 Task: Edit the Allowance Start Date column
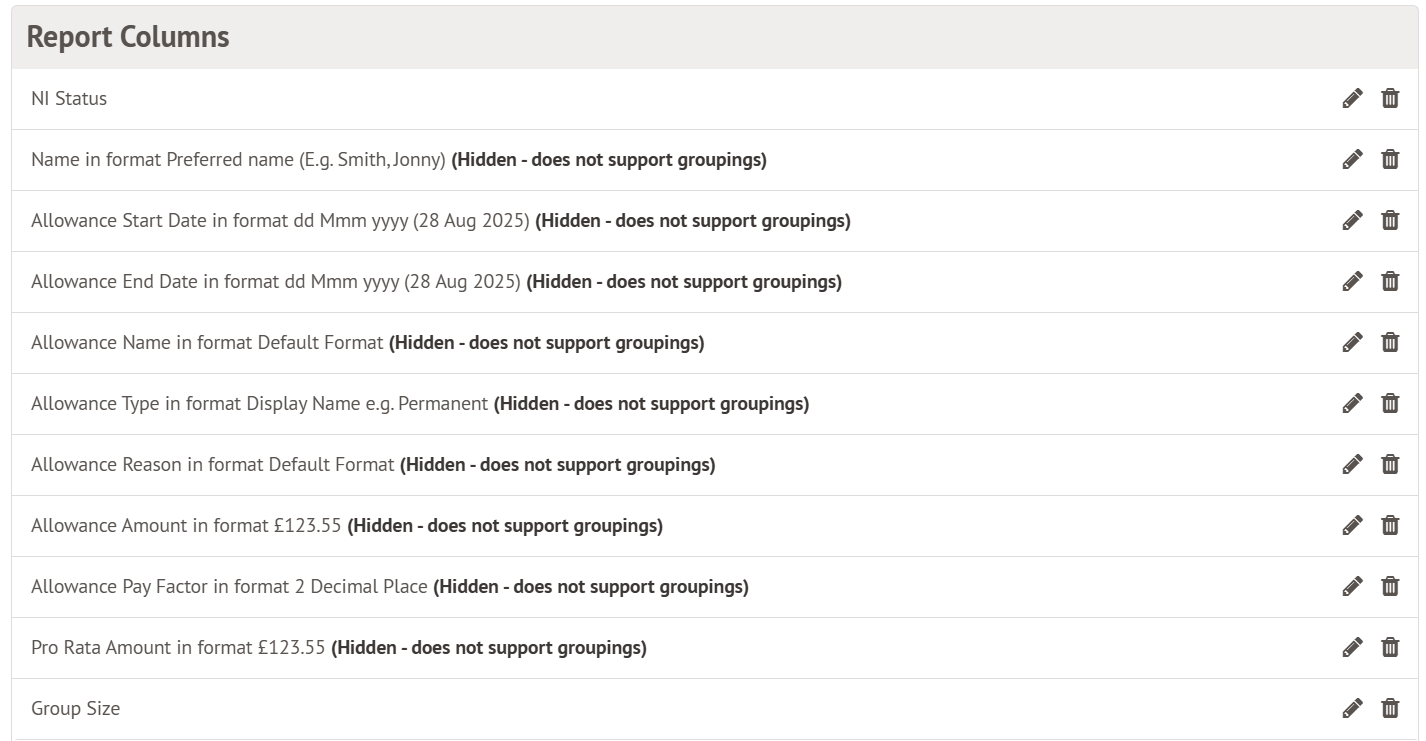point(1352,220)
